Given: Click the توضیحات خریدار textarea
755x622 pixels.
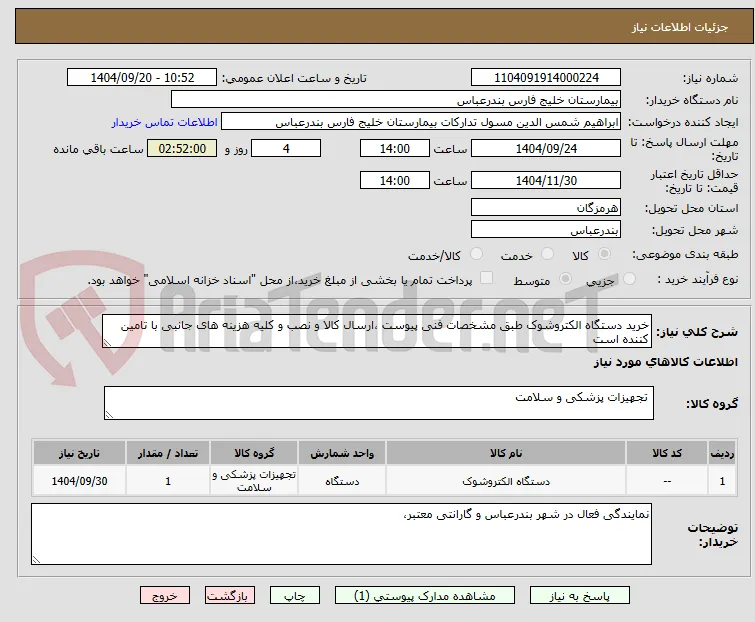Looking at the screenshot, I should (x=341, y=534).
